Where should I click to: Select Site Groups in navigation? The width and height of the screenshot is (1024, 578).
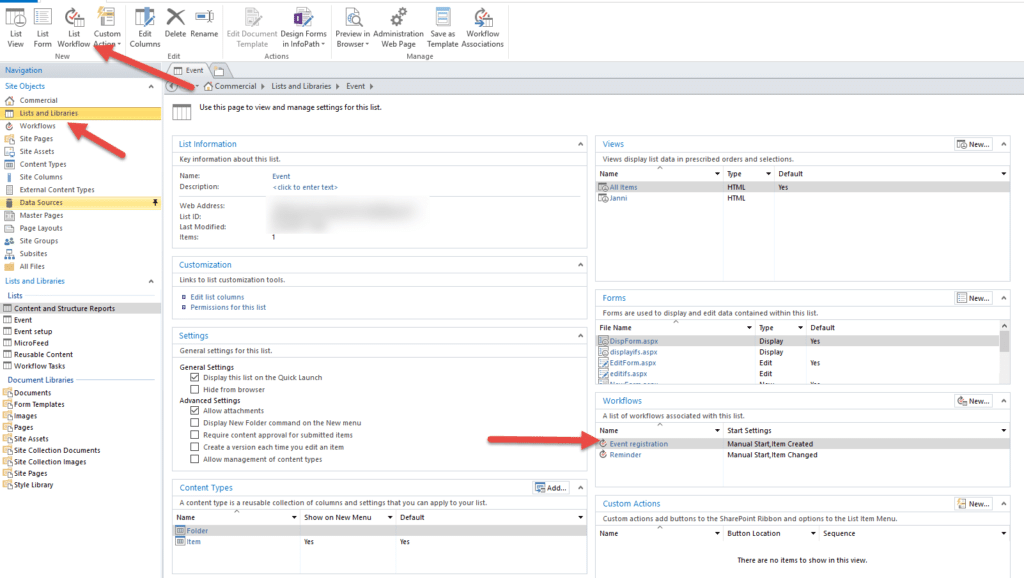39,241
